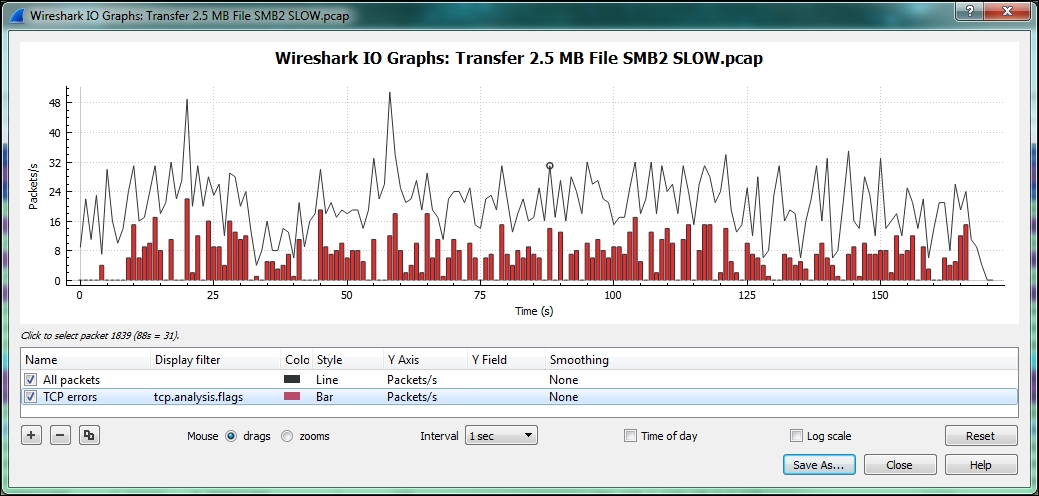Click the Smoothing column header
Viewport: 1039px width, 496px height.
[781, 360]
